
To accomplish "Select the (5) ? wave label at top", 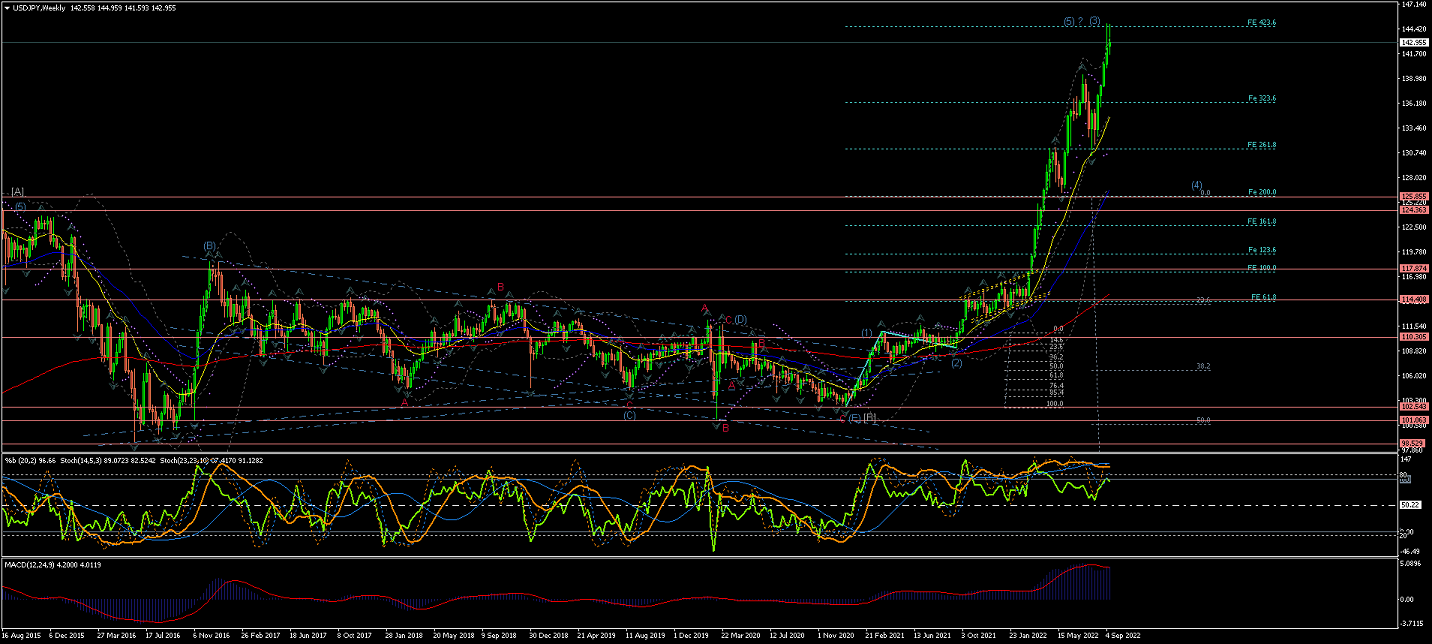I will tap(1072, 21).
